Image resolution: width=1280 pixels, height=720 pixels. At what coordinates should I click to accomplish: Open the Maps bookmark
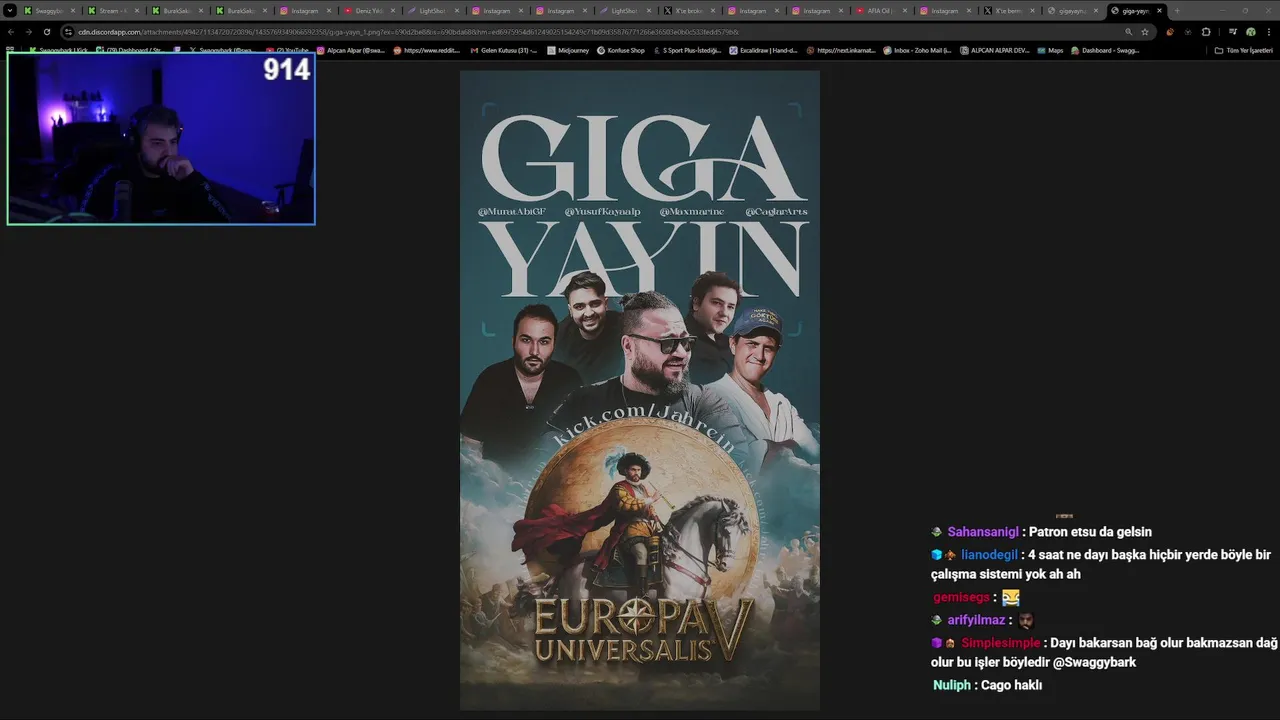tap(1050, 50)
